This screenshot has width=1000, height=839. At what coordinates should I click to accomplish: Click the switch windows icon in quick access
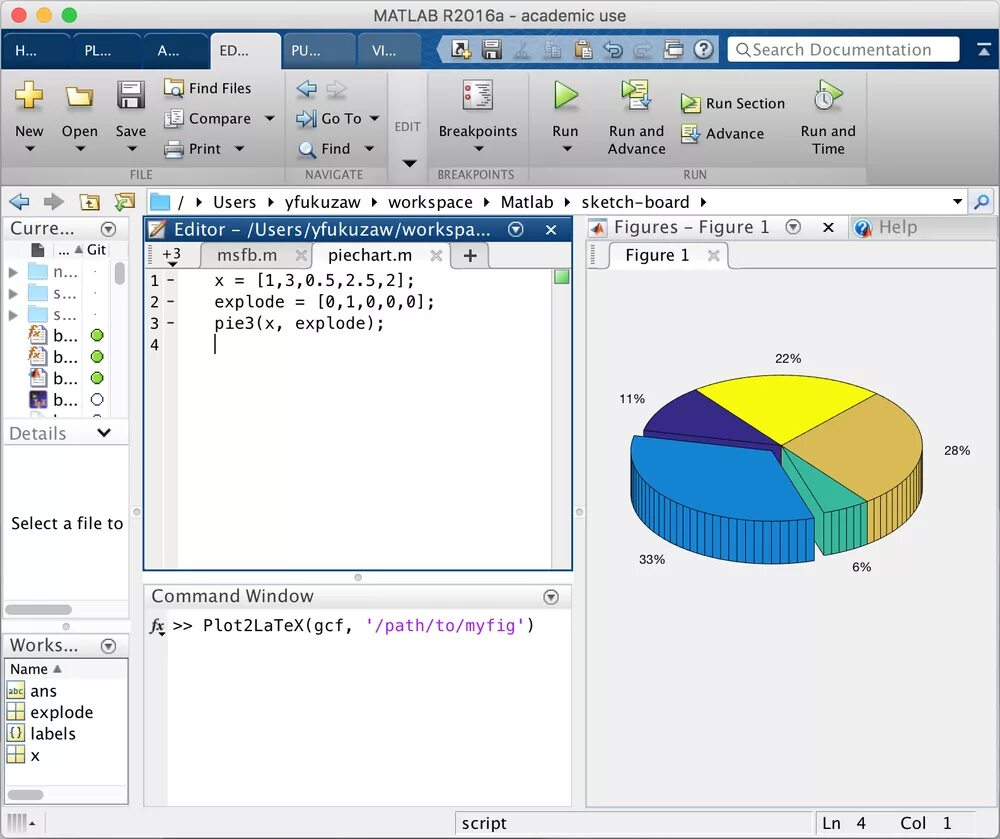673,49
